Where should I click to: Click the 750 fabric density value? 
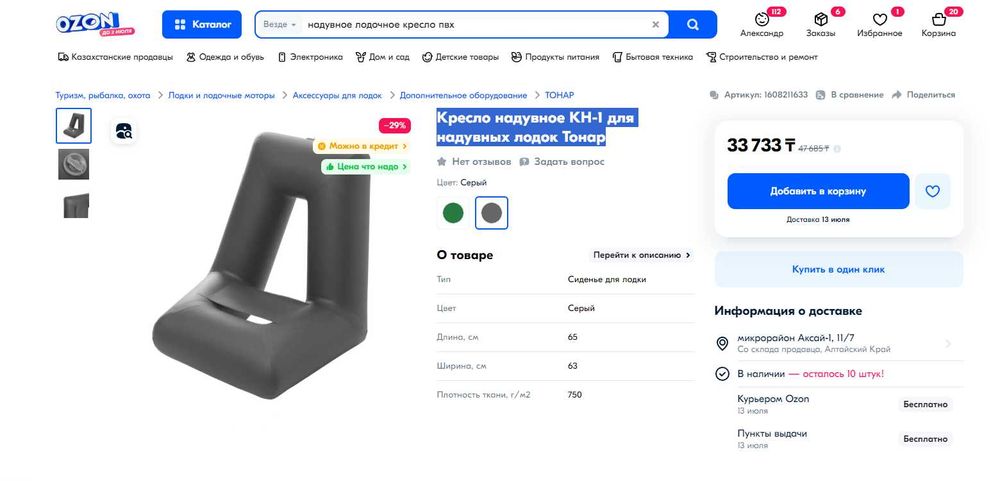575,395
